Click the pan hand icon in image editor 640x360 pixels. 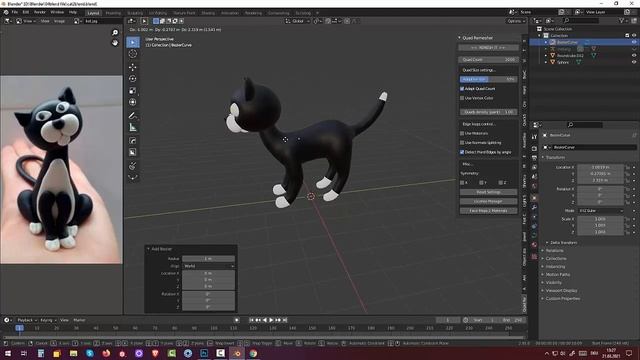coord(115,42)
